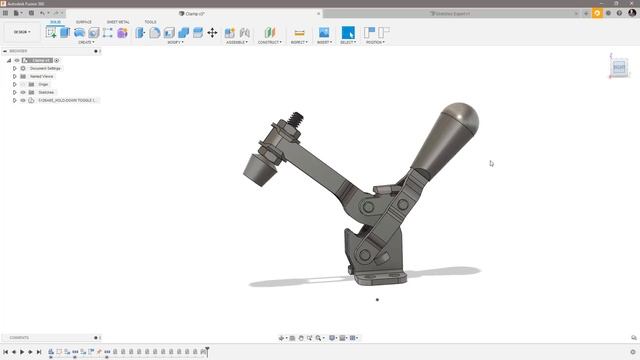Open Display Settings dropdown in navigation bar
Image resolution: width=640 pixels, height=360 pixels.
(333, 338)
